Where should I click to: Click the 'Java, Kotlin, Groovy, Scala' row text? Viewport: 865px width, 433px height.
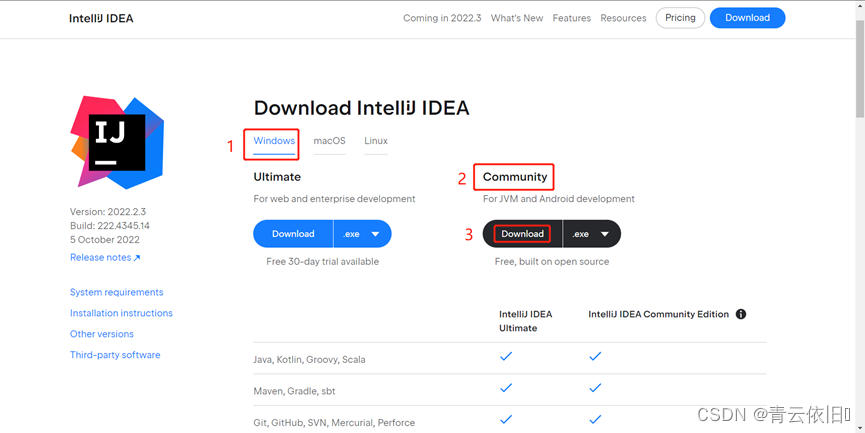(x=309, y=360)
